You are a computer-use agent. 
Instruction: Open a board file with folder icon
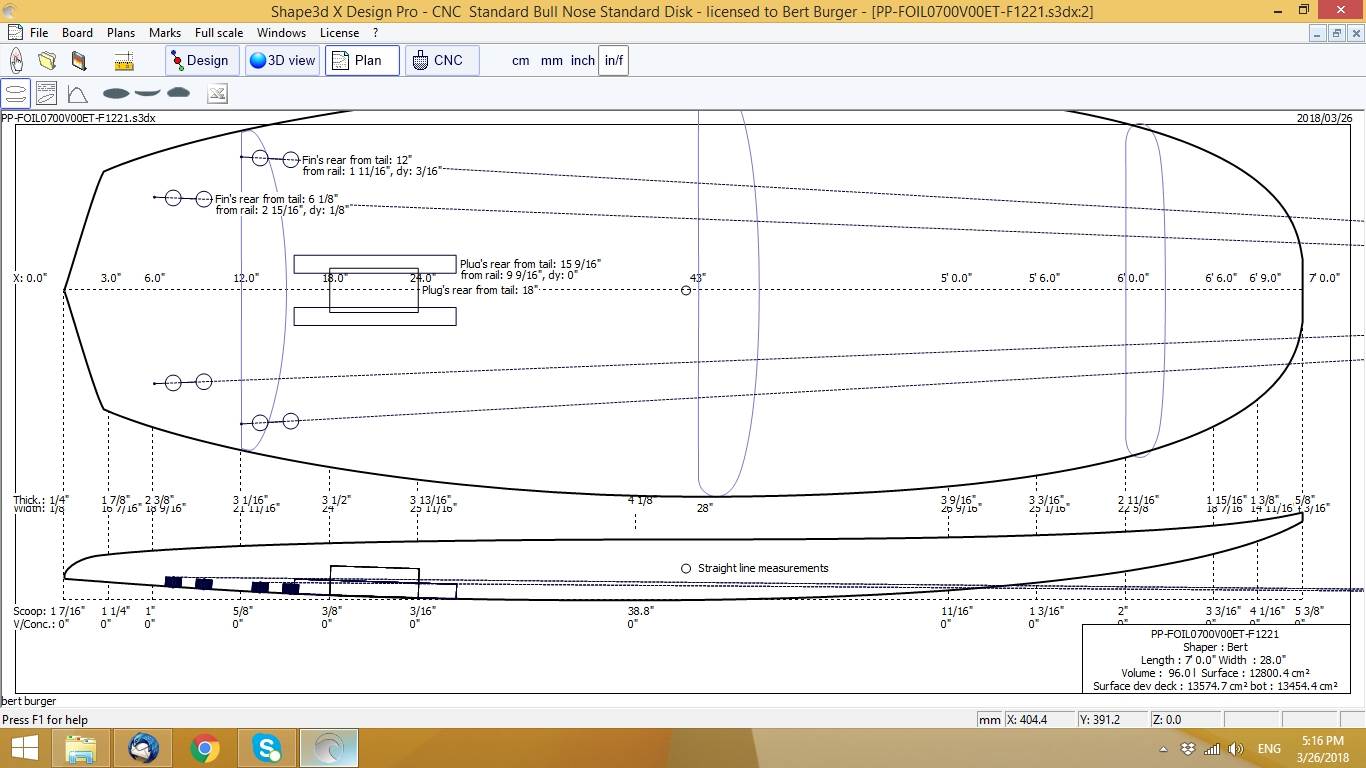[47, 60]
